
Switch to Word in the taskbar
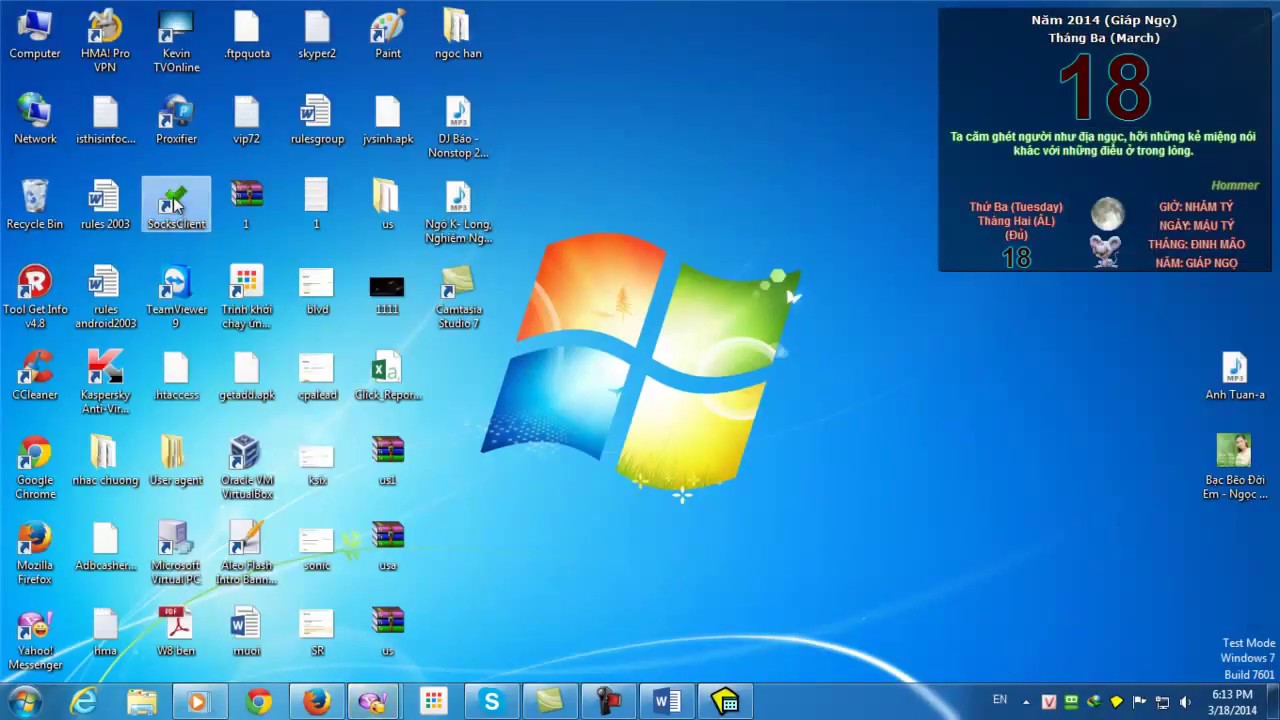coord(667,702)
